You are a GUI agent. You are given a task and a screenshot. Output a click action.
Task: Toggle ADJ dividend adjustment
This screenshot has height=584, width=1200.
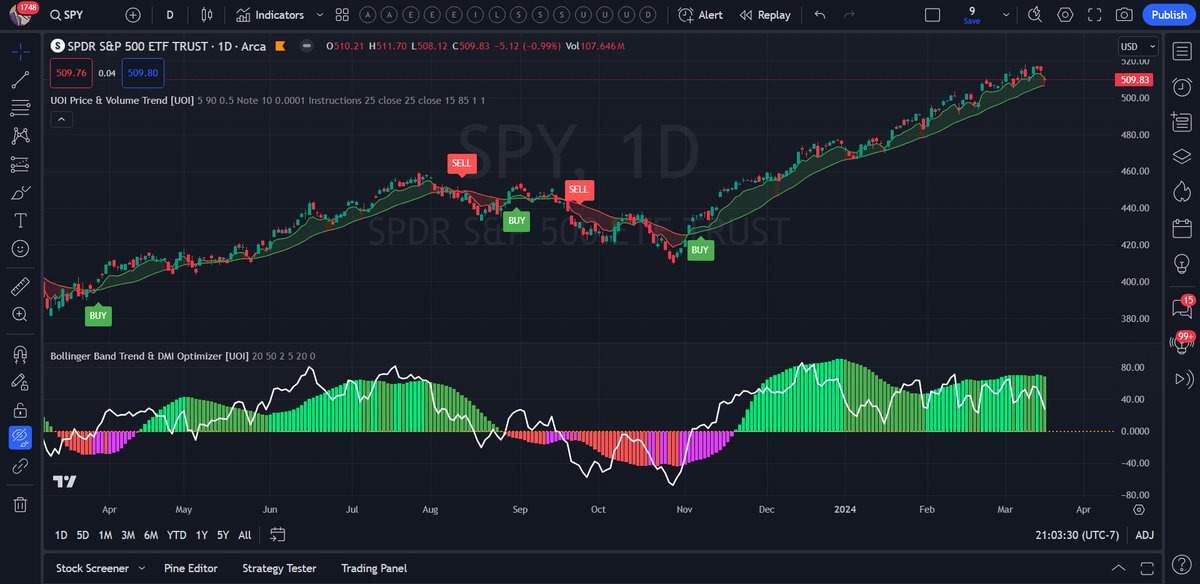tap(1144, 535)
